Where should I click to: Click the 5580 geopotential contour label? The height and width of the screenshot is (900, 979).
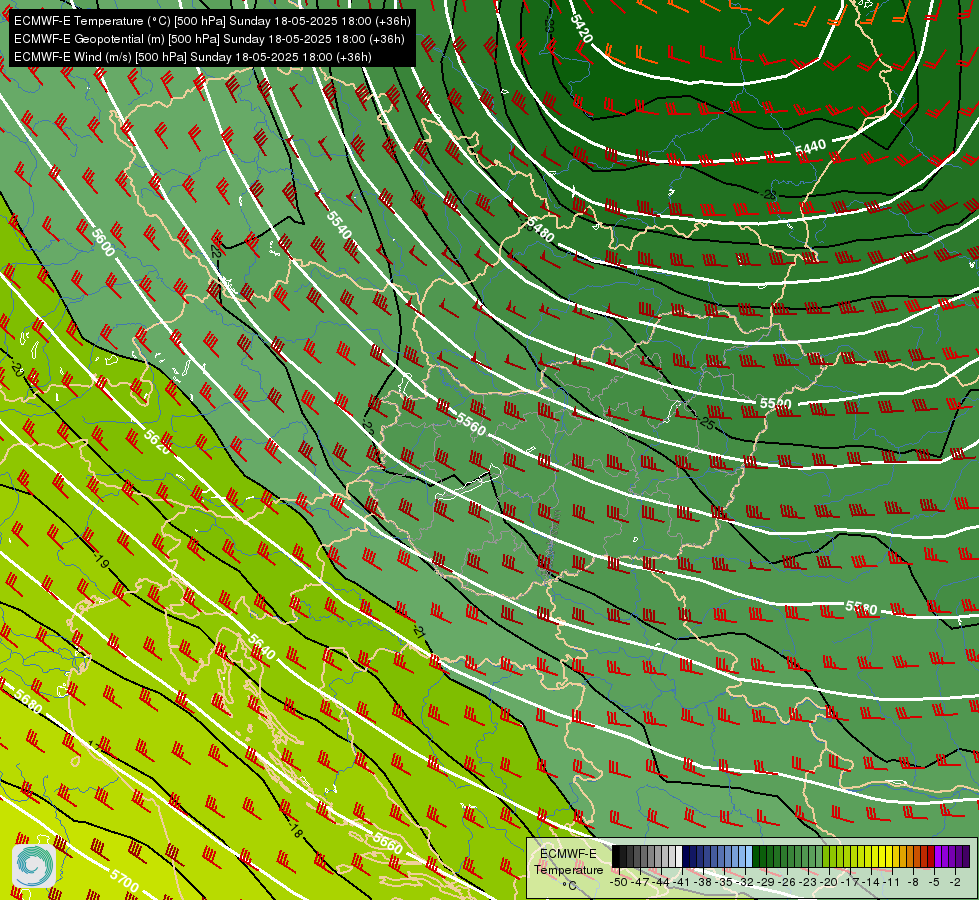click(861, 607)
